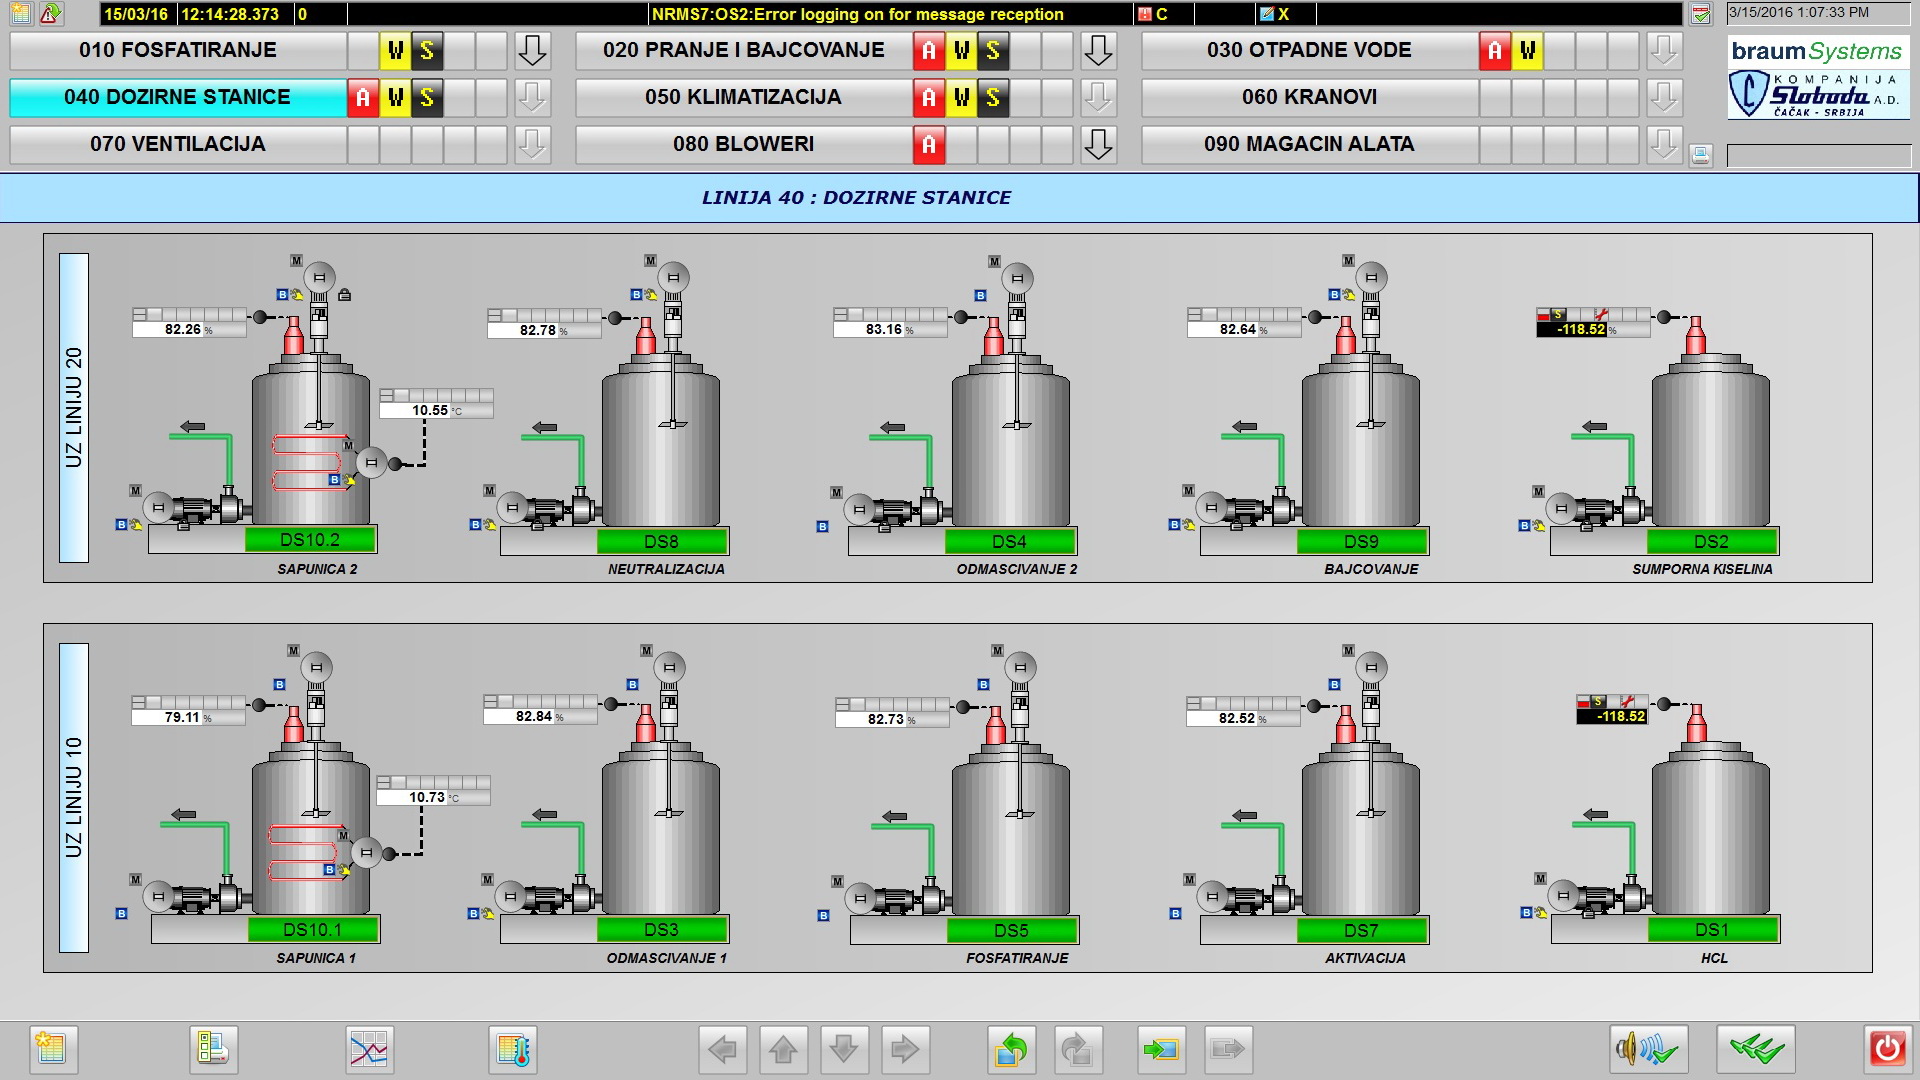
Task: Open the temperature table icon
Action: (x=513, y=1049)
